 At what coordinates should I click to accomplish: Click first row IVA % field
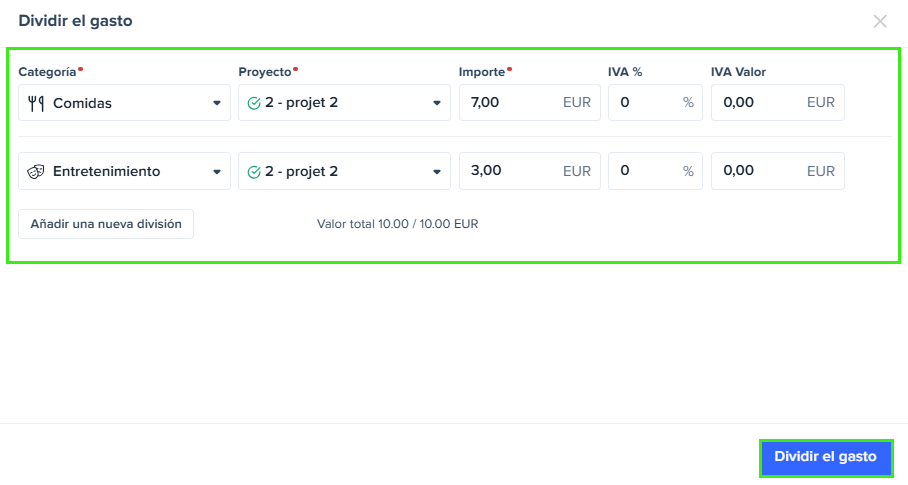pyautogui.click(x=655, y=102)
